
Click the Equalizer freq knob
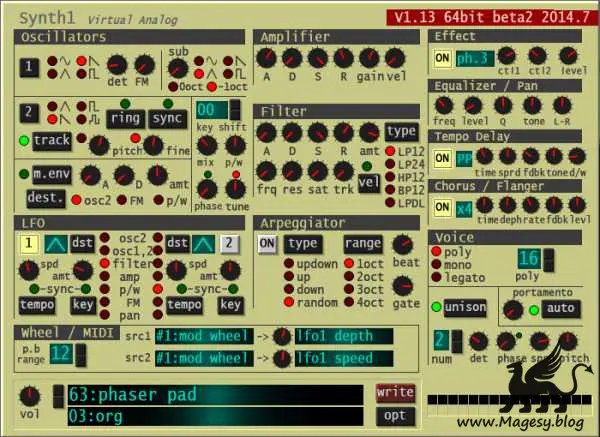[x=444, y=105]
